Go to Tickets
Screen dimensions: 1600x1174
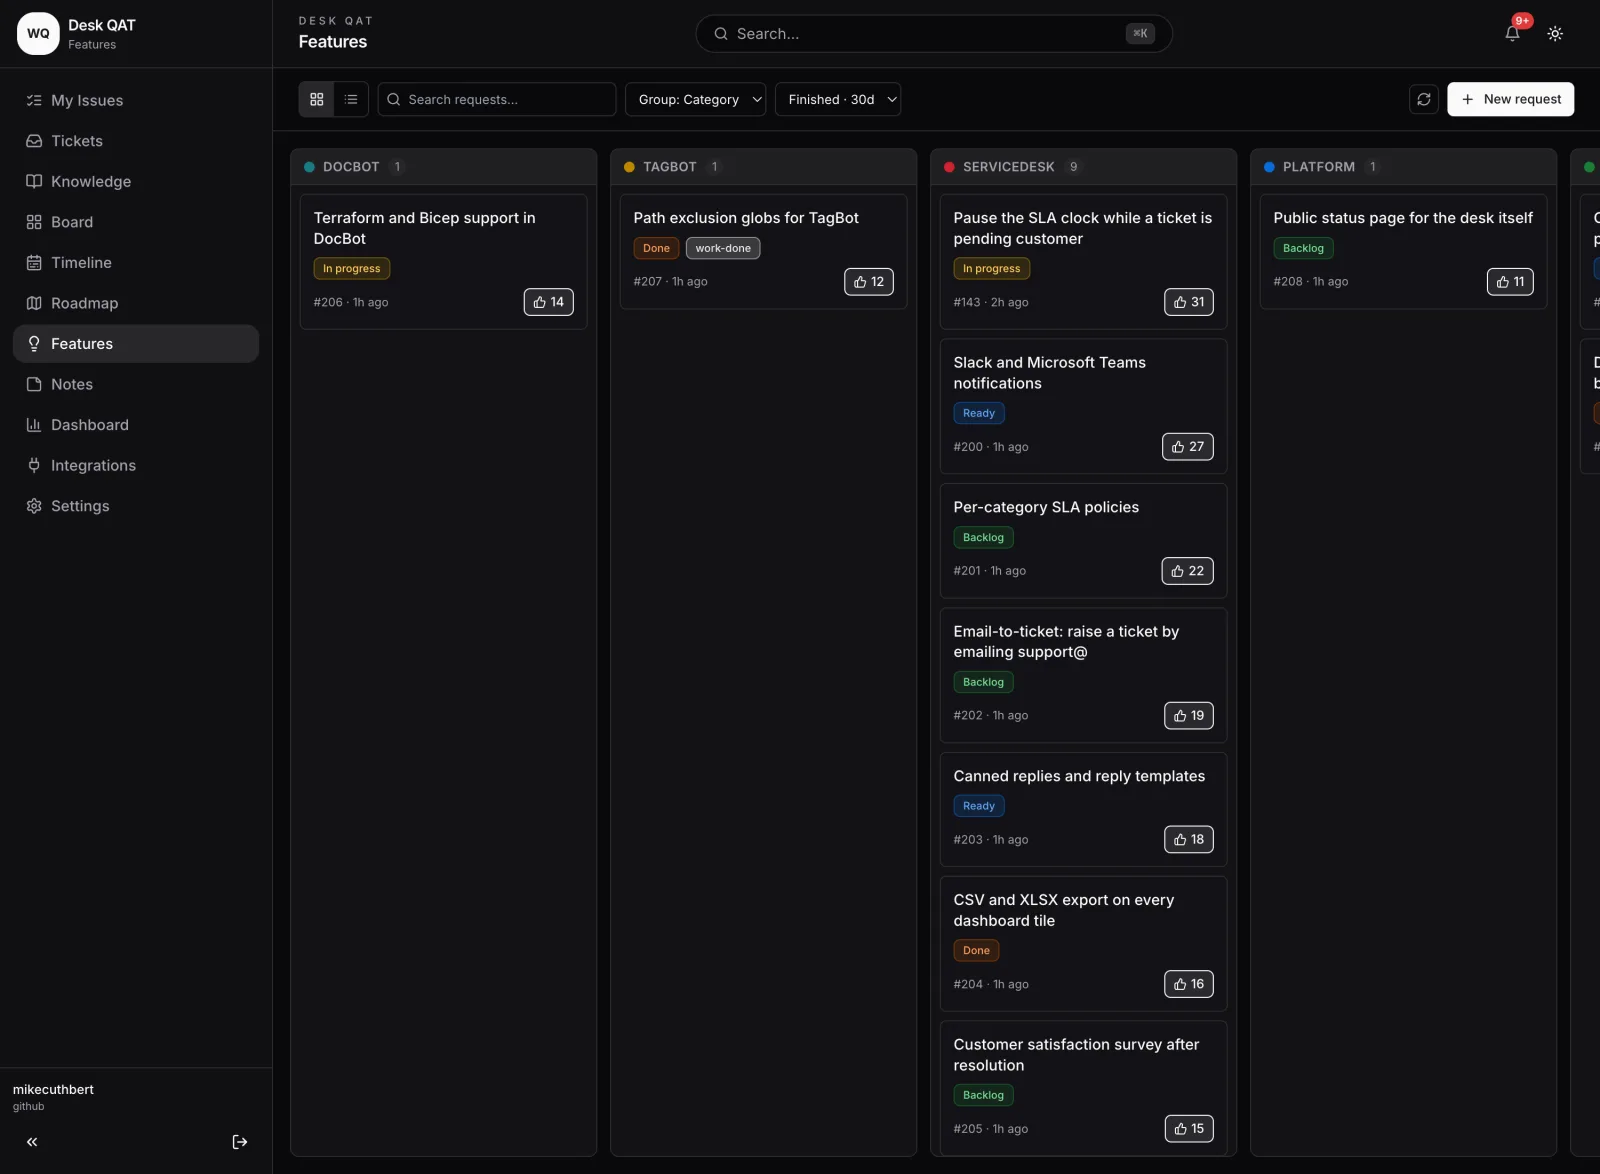pos(136,141)
